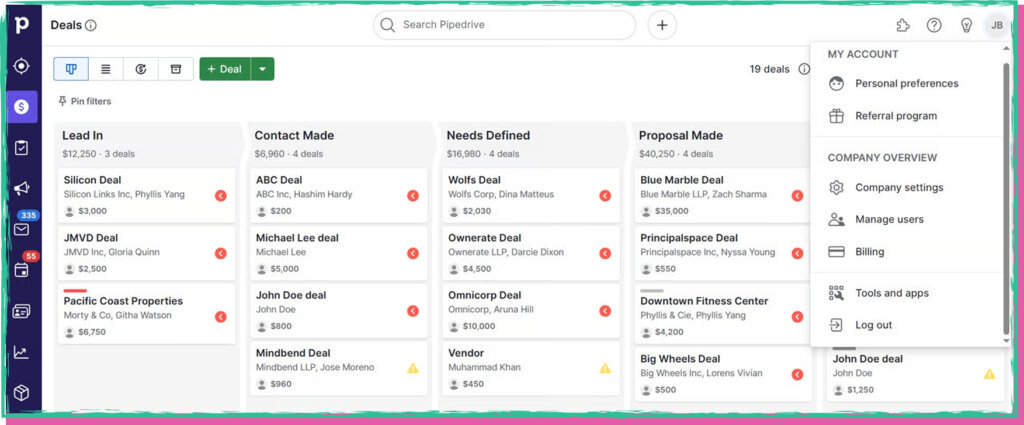Open the marketplace puzzle icon
The width and height of the screenshot is (1024, 425).
[903, 25]
